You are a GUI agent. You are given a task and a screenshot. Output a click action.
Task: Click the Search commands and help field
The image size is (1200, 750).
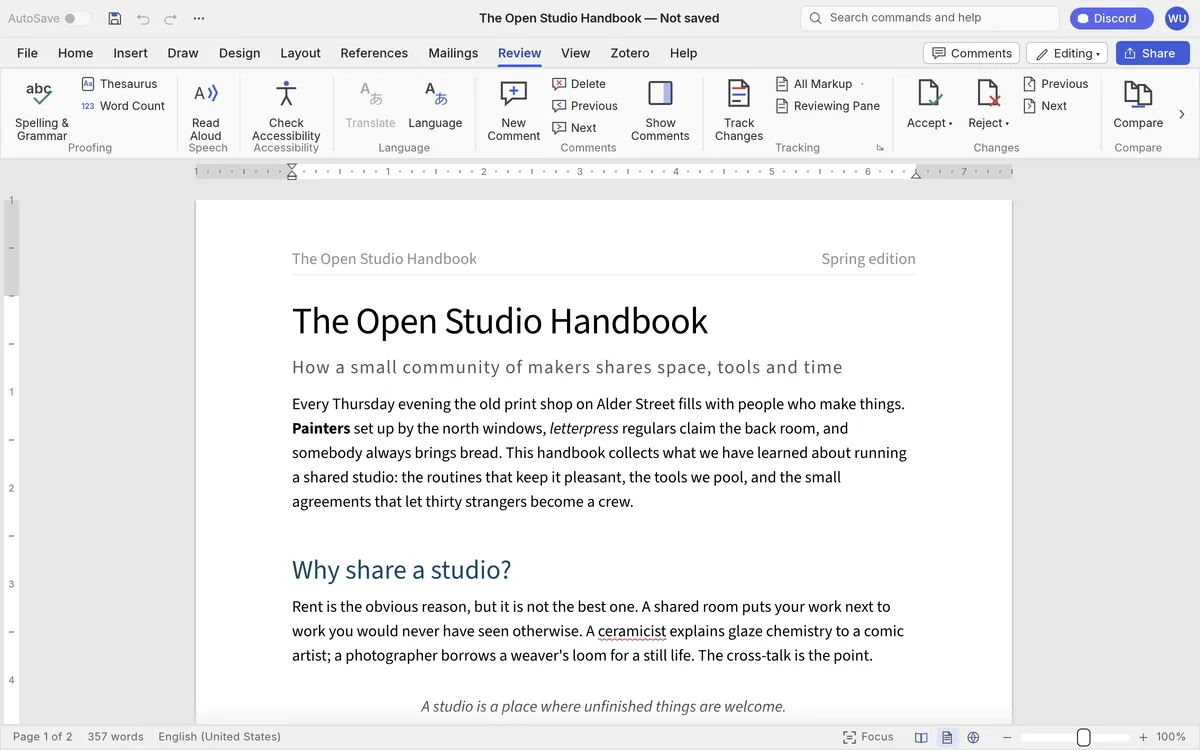[930, 18]
